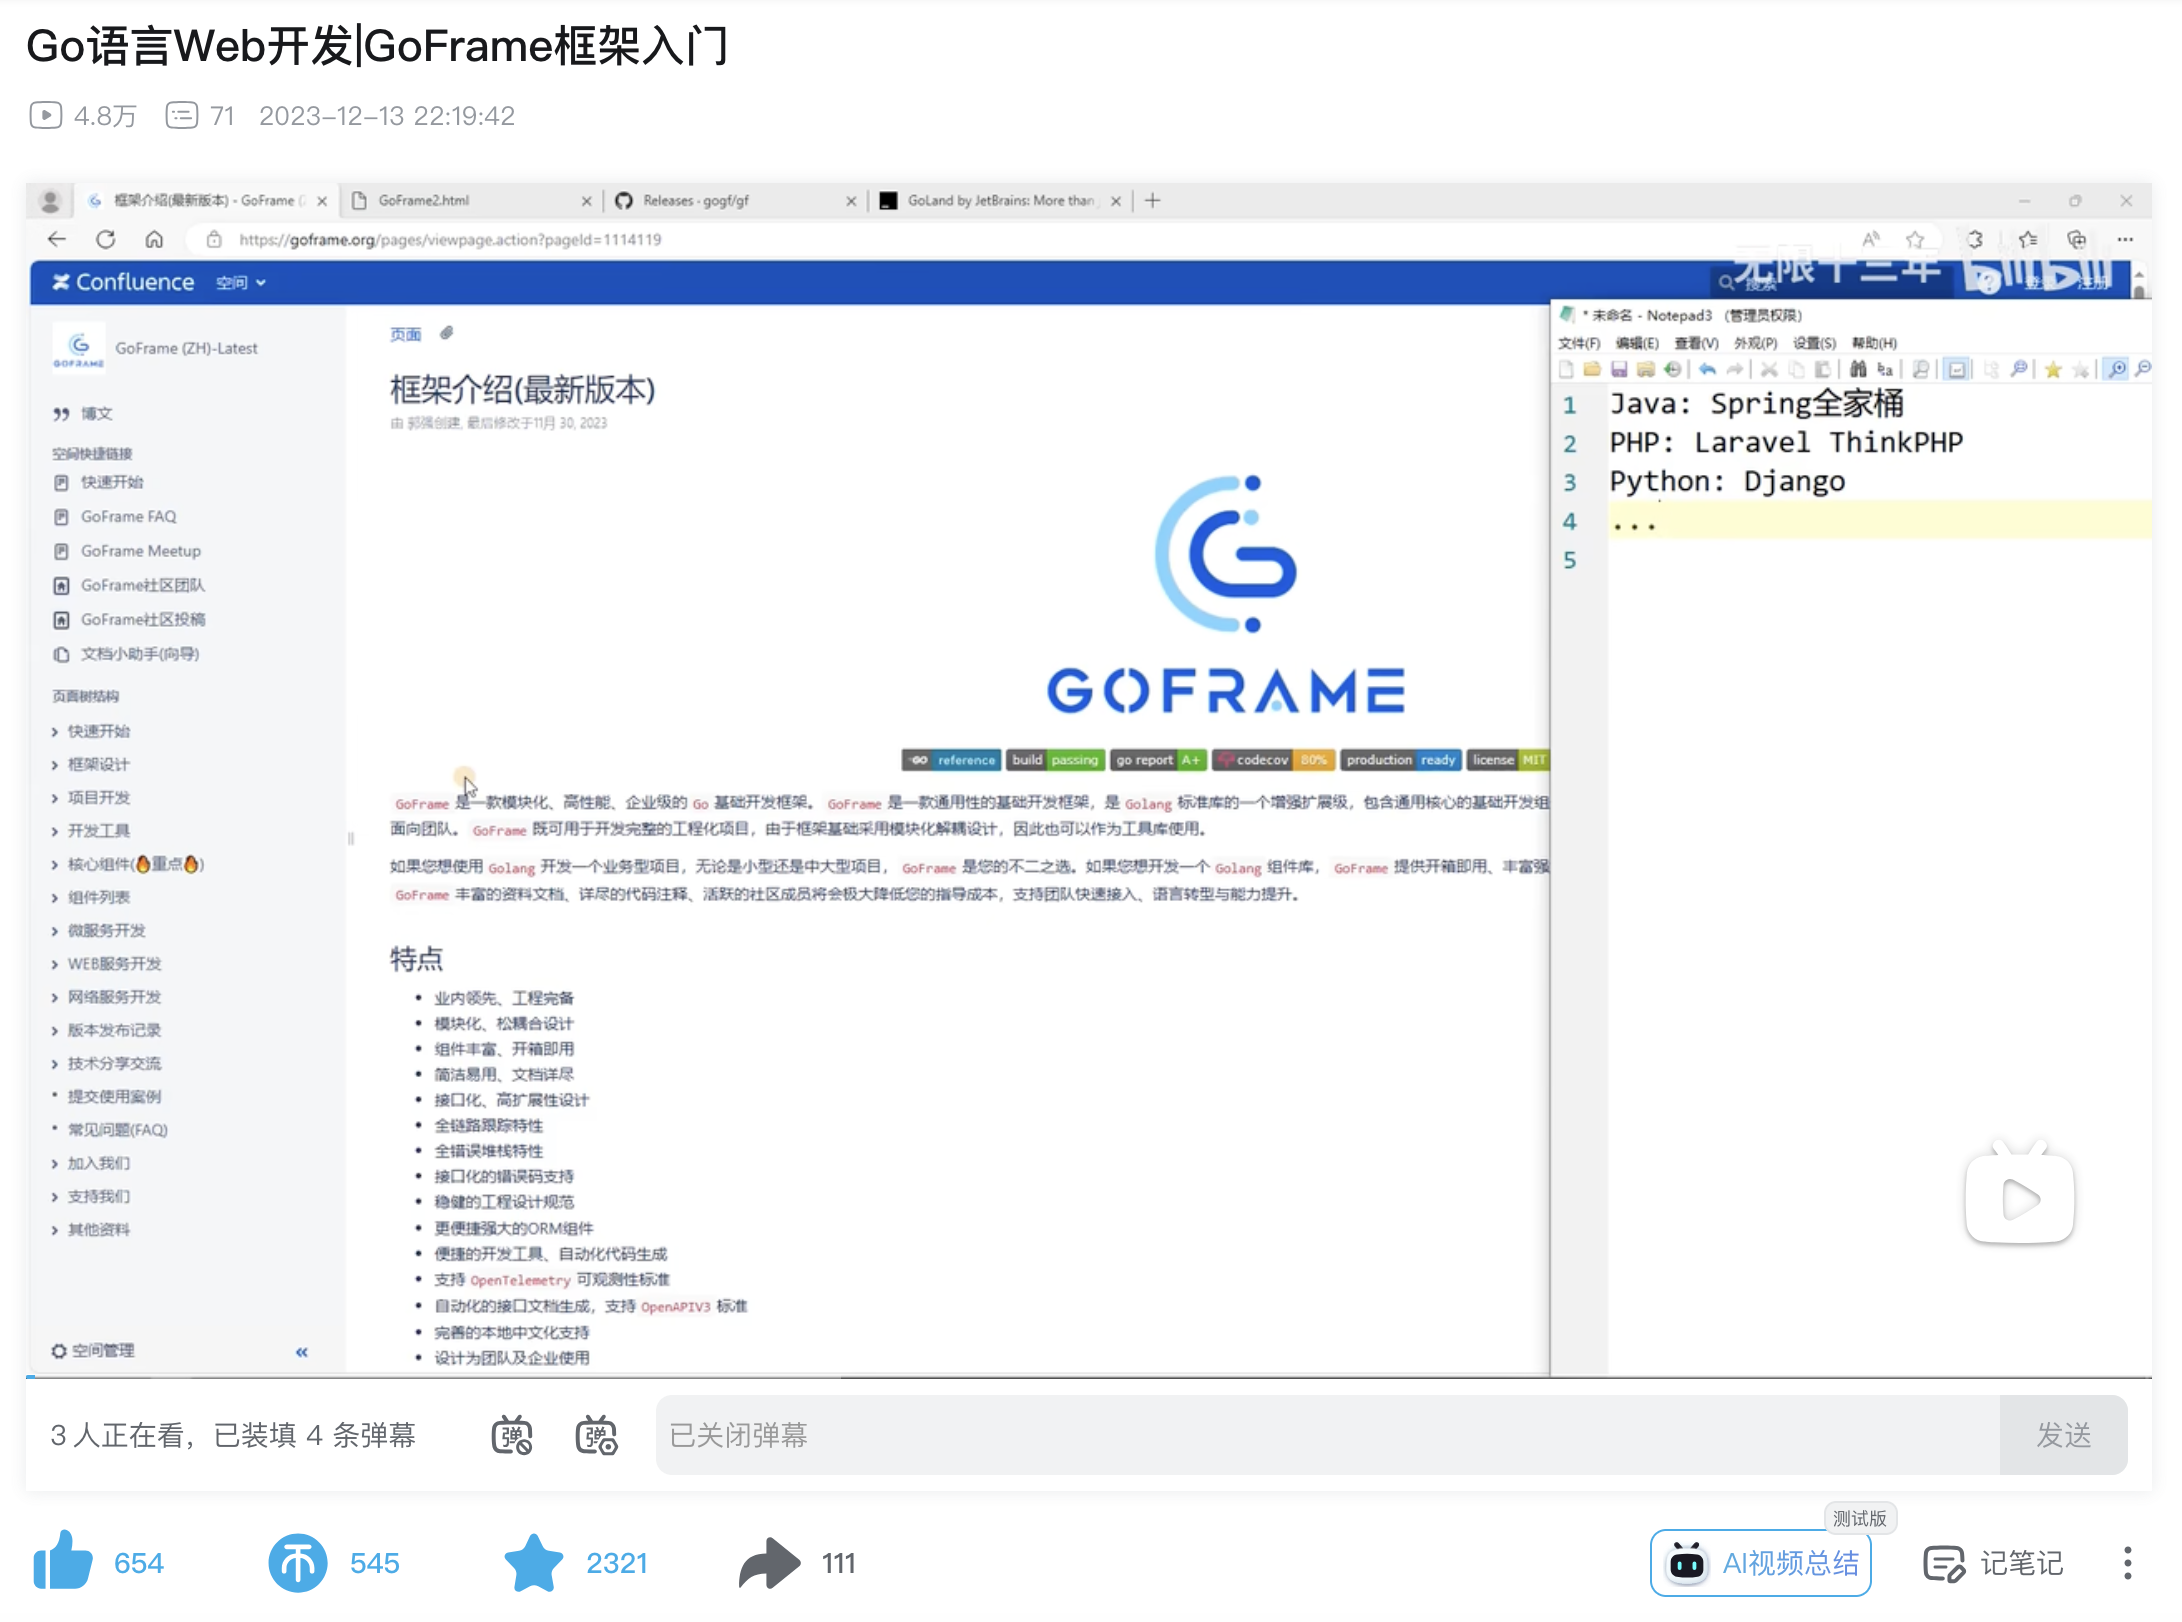This screenshot has height=1622, width=2182.
Task: Click line 5 in Notepad3 editor
Action: coord(1880,560)
